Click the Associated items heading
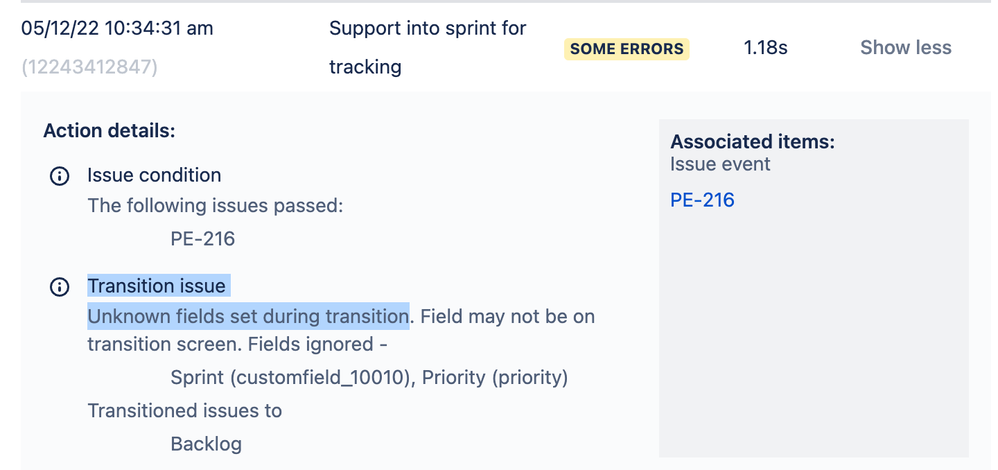The image size is (998, 470). pyautogui.click(x=752, y=141)
